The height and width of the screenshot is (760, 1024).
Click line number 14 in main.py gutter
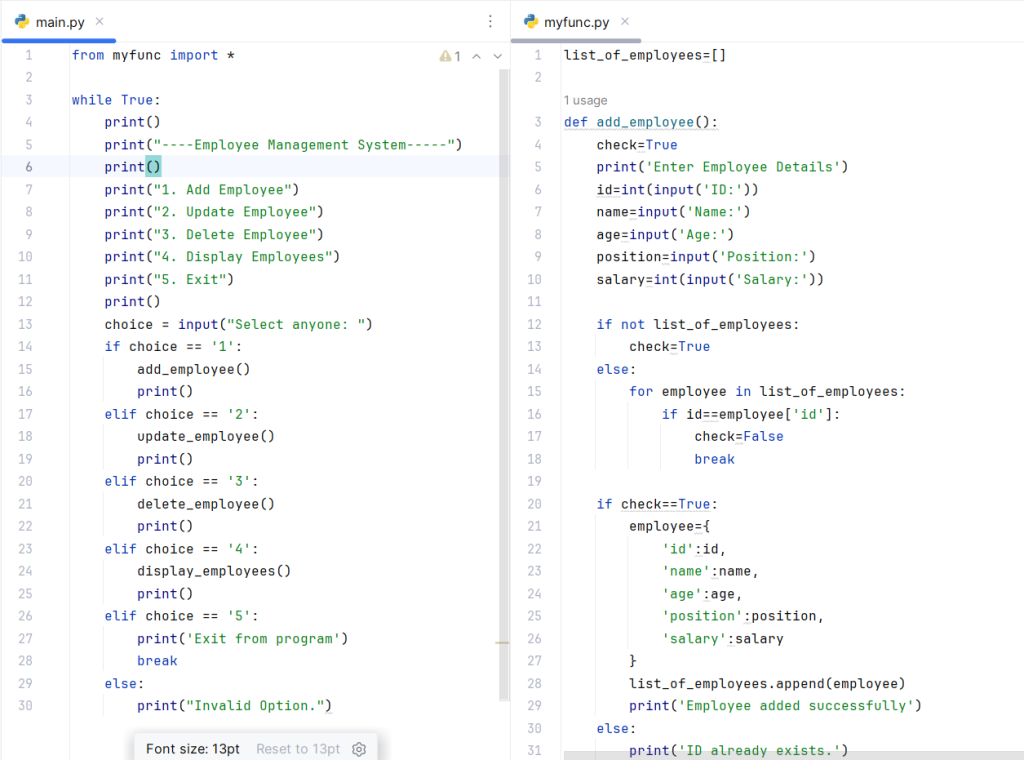click(x=25, y=347)
